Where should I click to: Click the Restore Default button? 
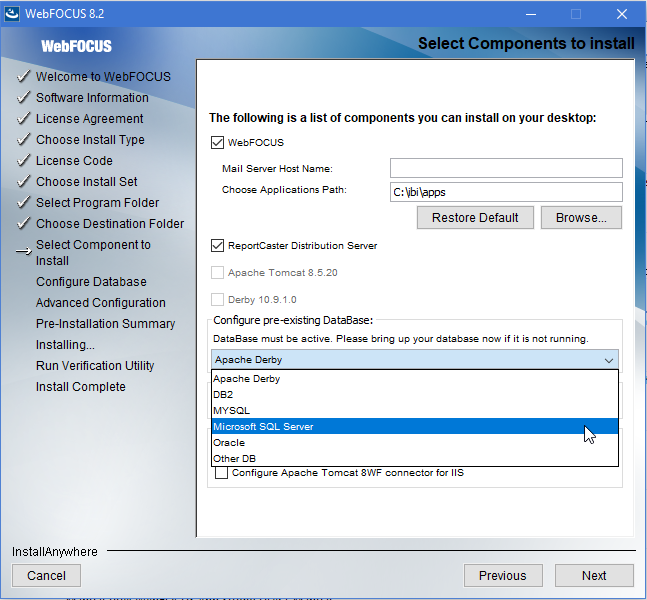coord(475,217)
